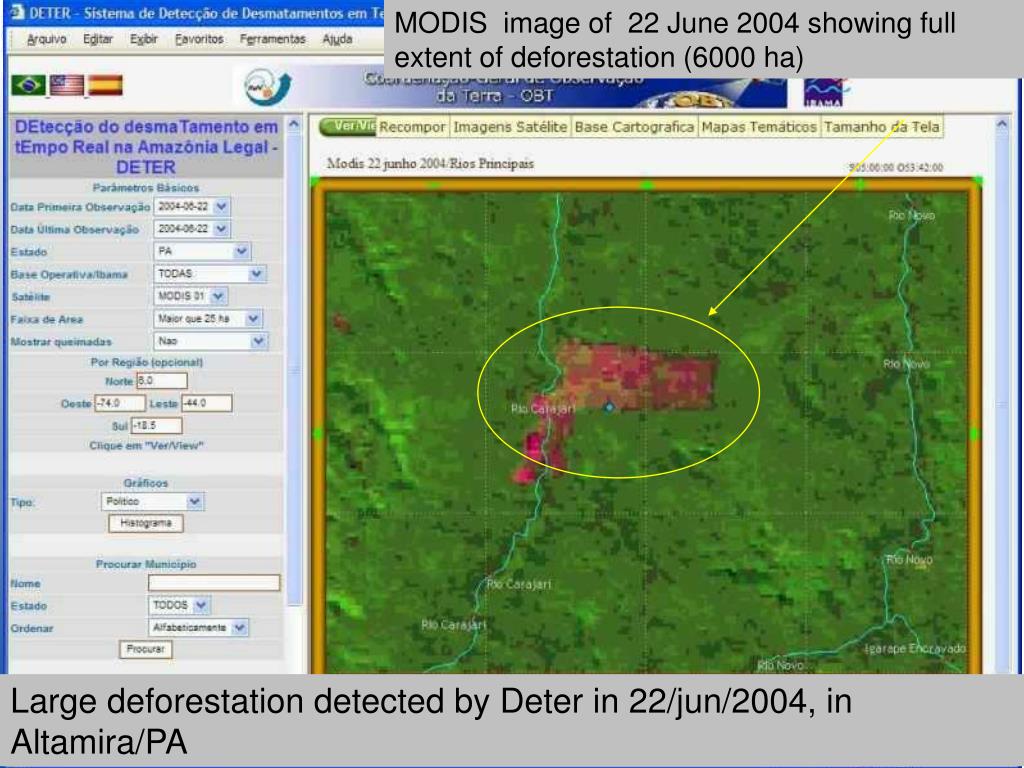Click the INPE circular arrow logo

(x=267, y=87)
